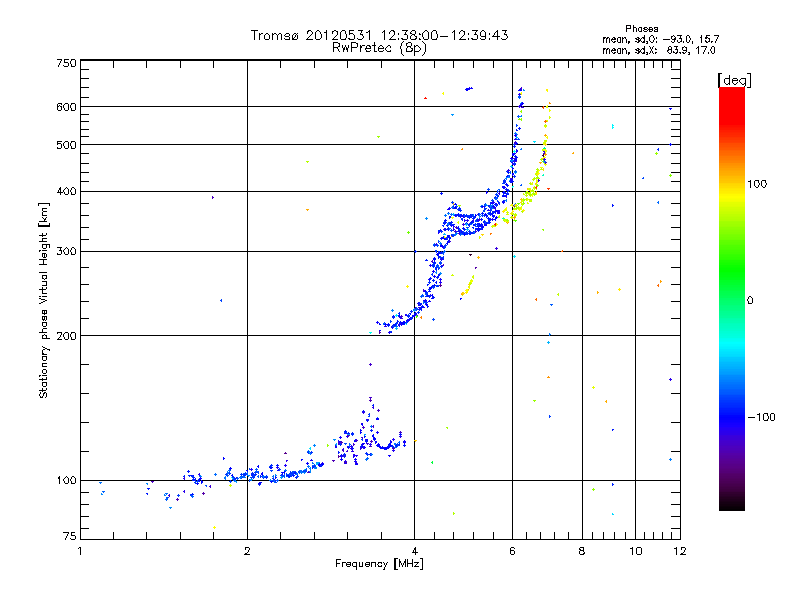Click the '400' y-axis tick label
Screen dimensions: 800x600
pos(66,192)
